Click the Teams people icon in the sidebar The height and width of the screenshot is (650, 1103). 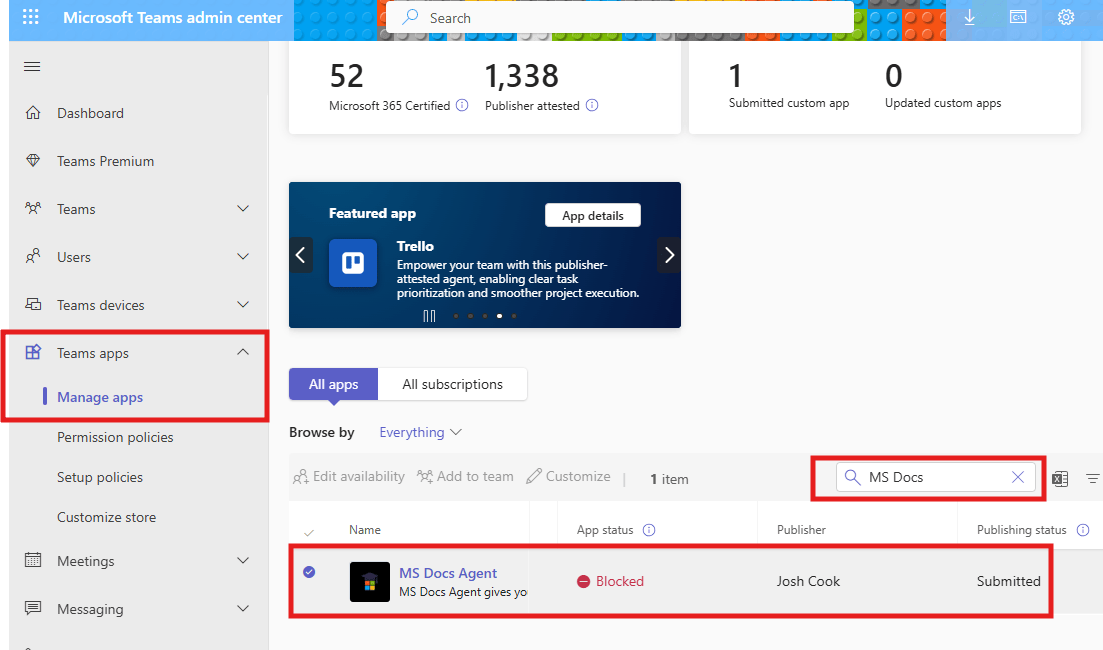[x=33, y=208]
